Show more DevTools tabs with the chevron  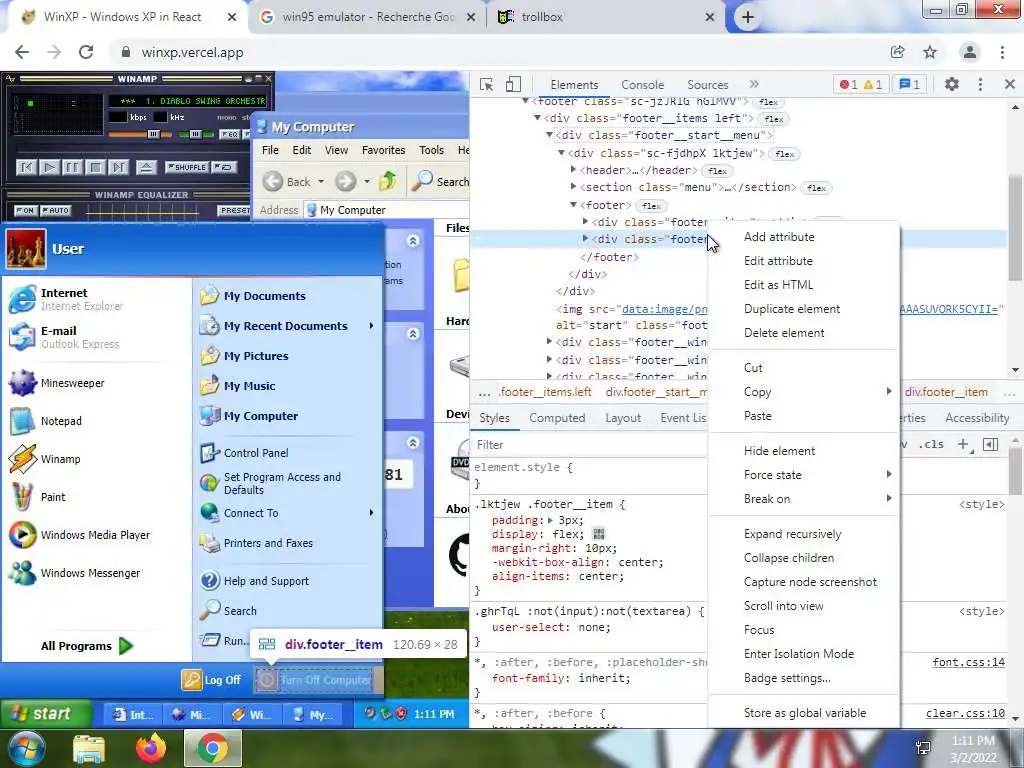pos(754,84)
